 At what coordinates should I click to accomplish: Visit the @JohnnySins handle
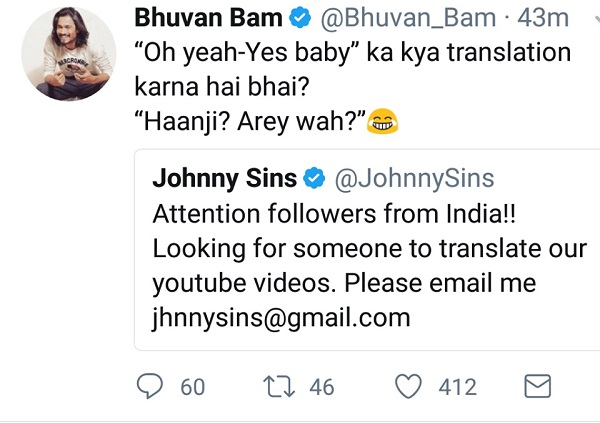pyautogui.click(x=414, y=178)
